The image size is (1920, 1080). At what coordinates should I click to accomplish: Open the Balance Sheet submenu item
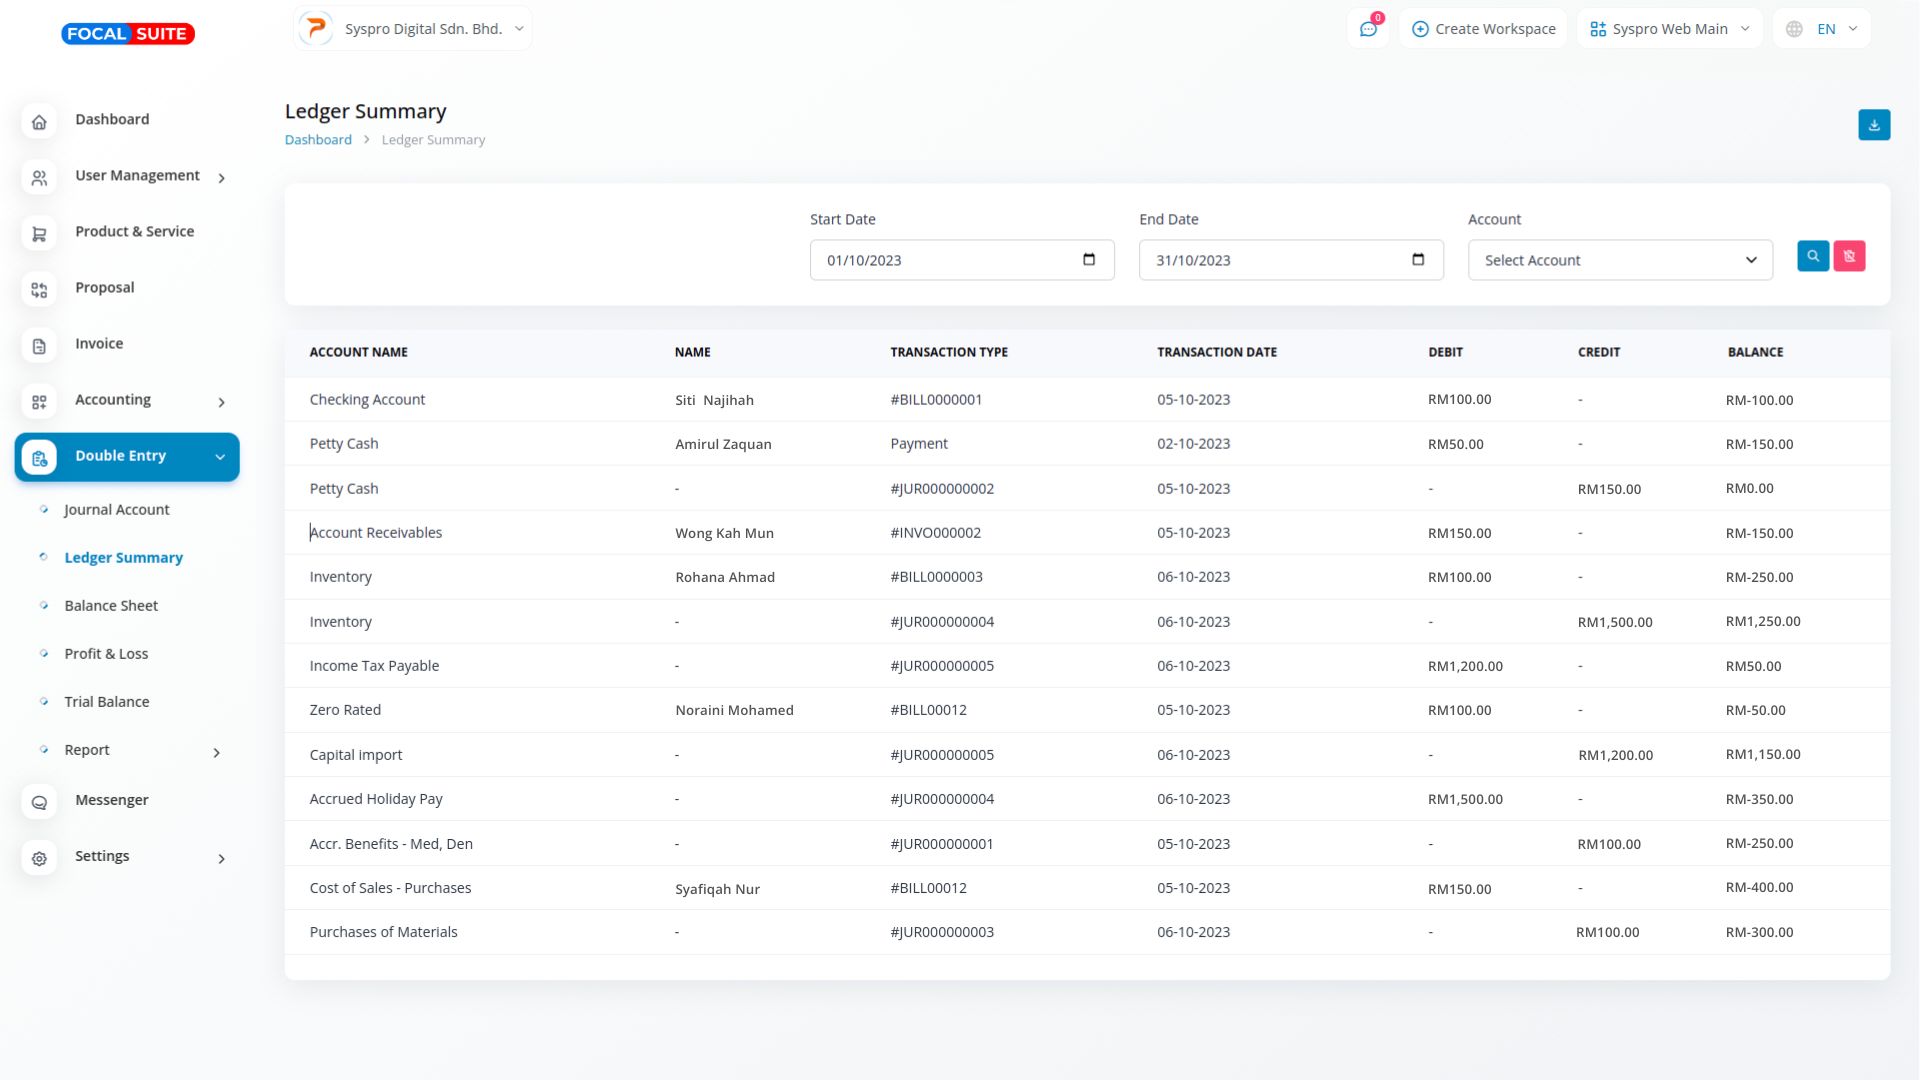click(x=111, y=606)
